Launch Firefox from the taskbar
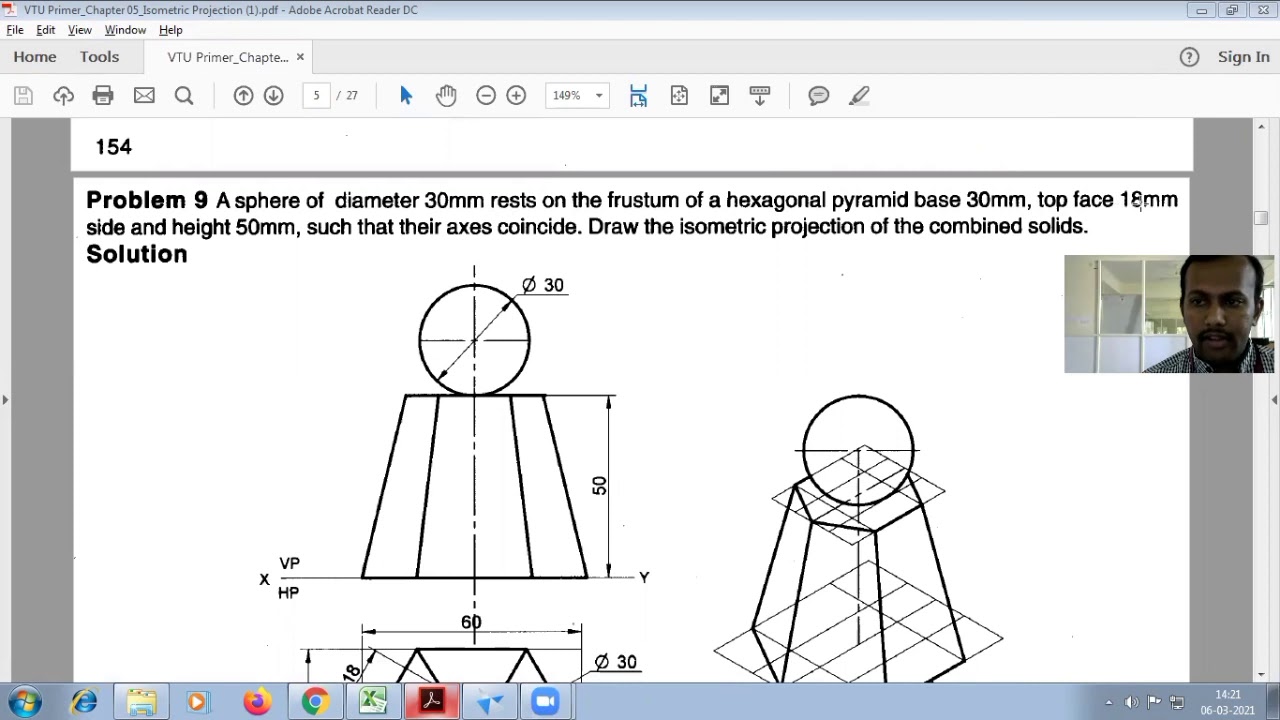1280x720 pixels. pos(257,702)
